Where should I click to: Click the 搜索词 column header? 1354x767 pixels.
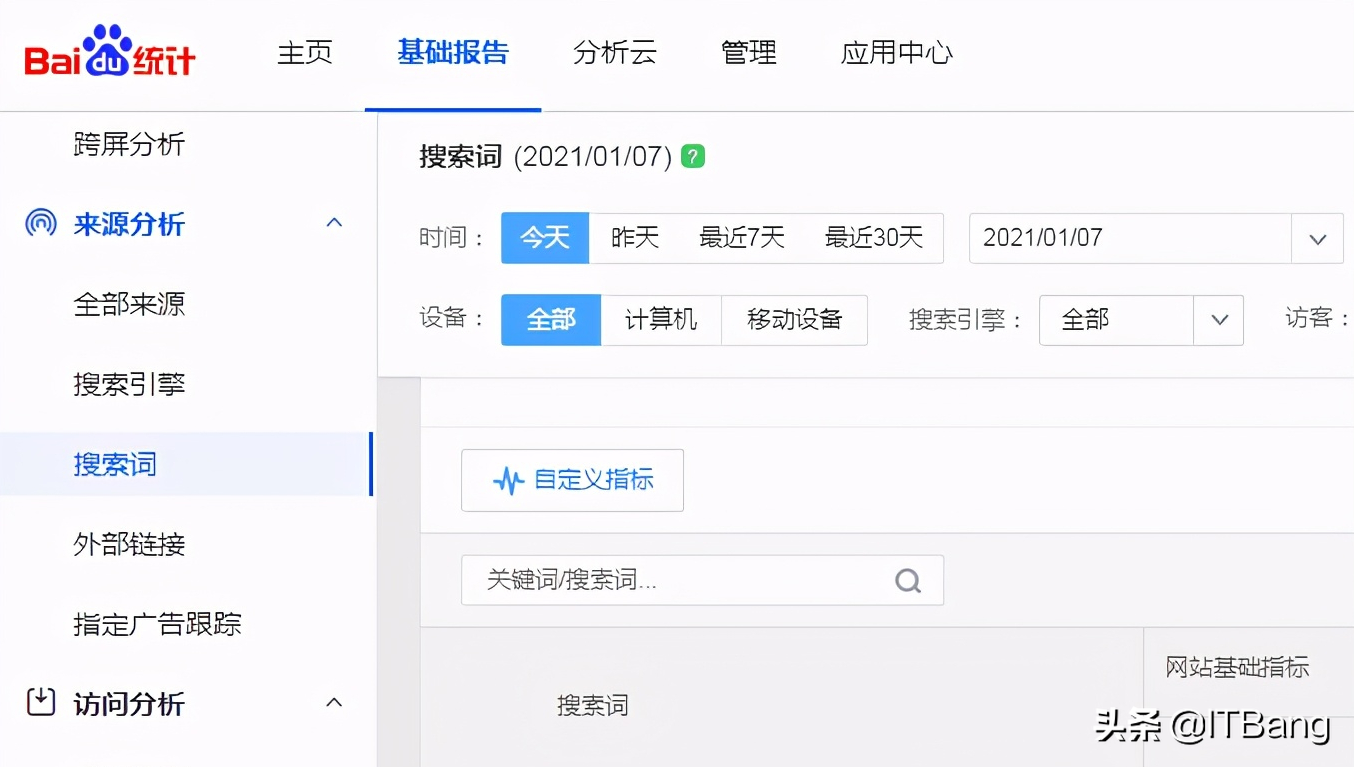[x=593, y=705]
